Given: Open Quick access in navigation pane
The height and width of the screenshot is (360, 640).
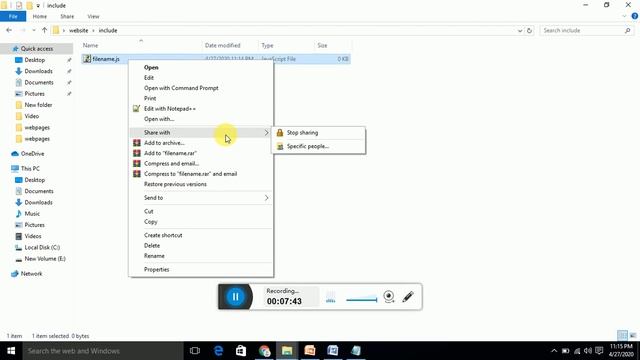Looking at the screenshot, I should [36, 49].
